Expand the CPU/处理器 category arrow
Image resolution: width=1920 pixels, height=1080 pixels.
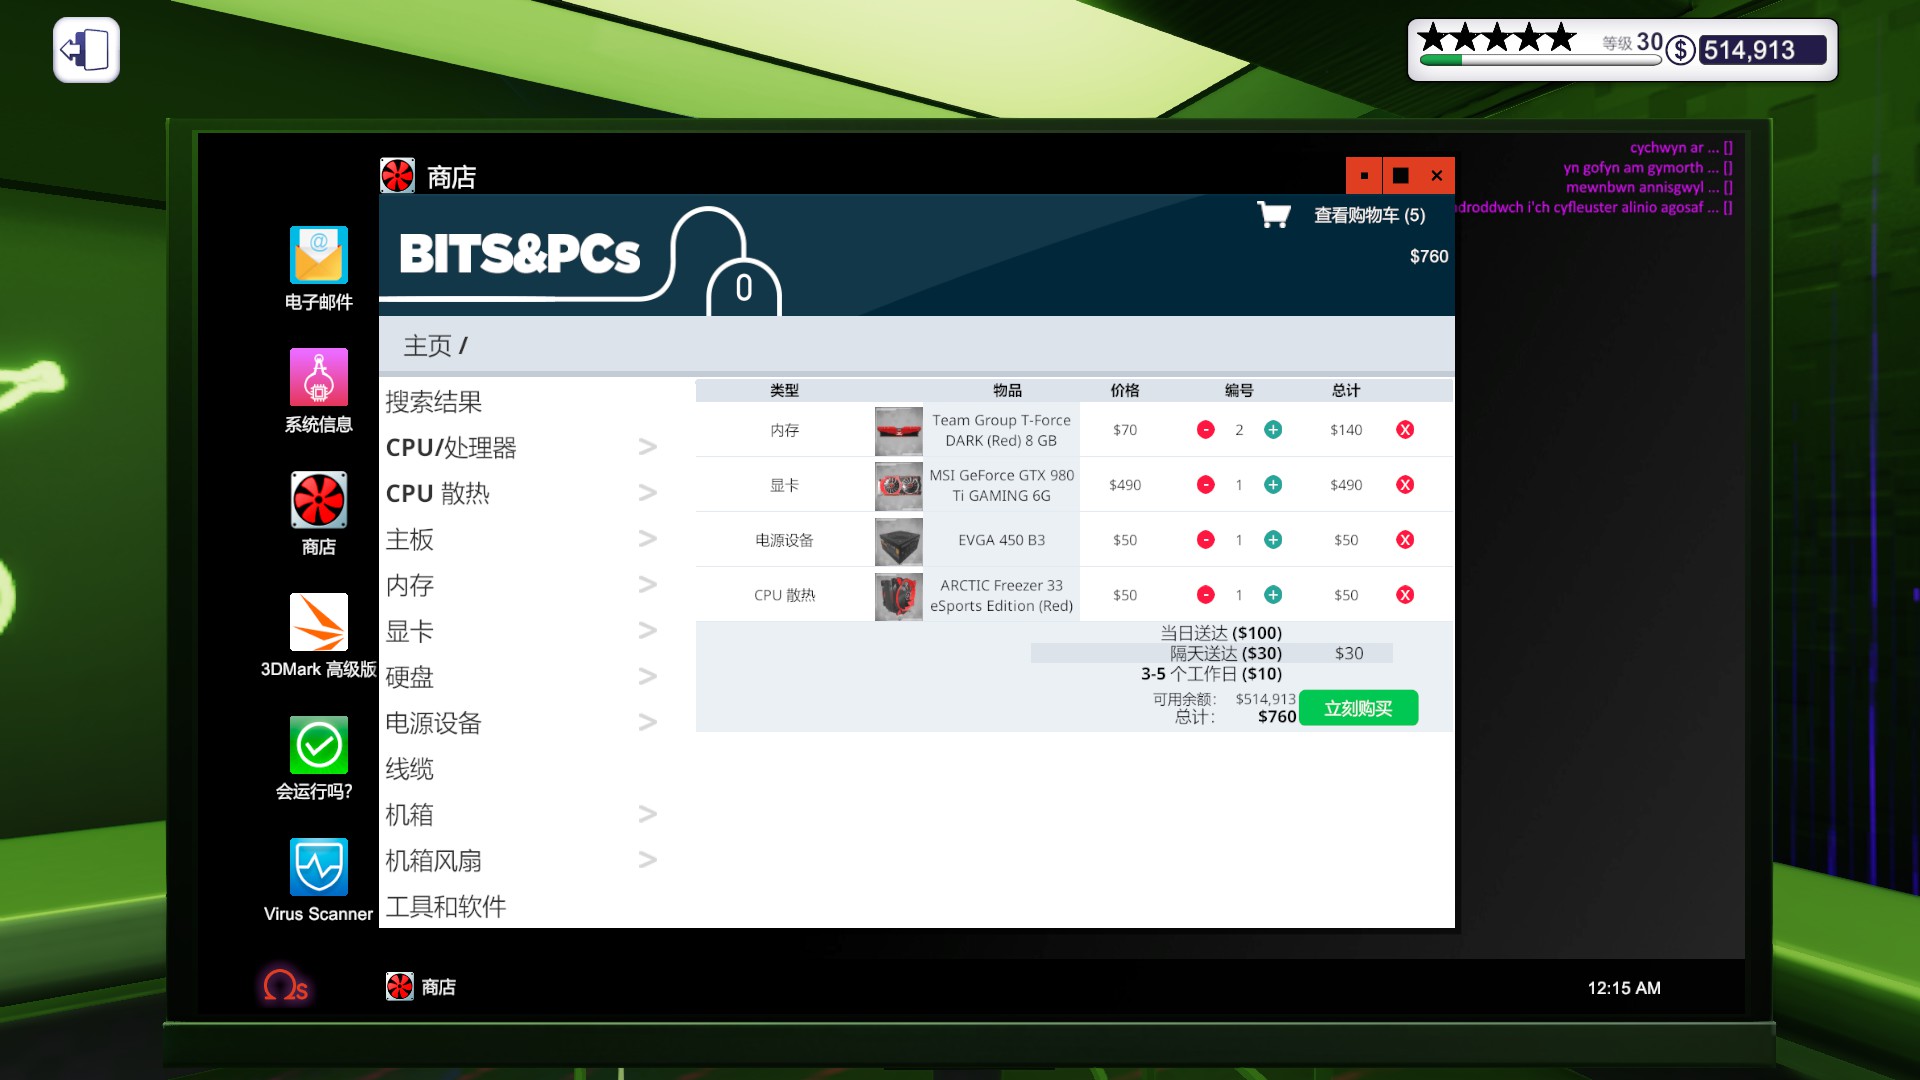click(647, 447)
